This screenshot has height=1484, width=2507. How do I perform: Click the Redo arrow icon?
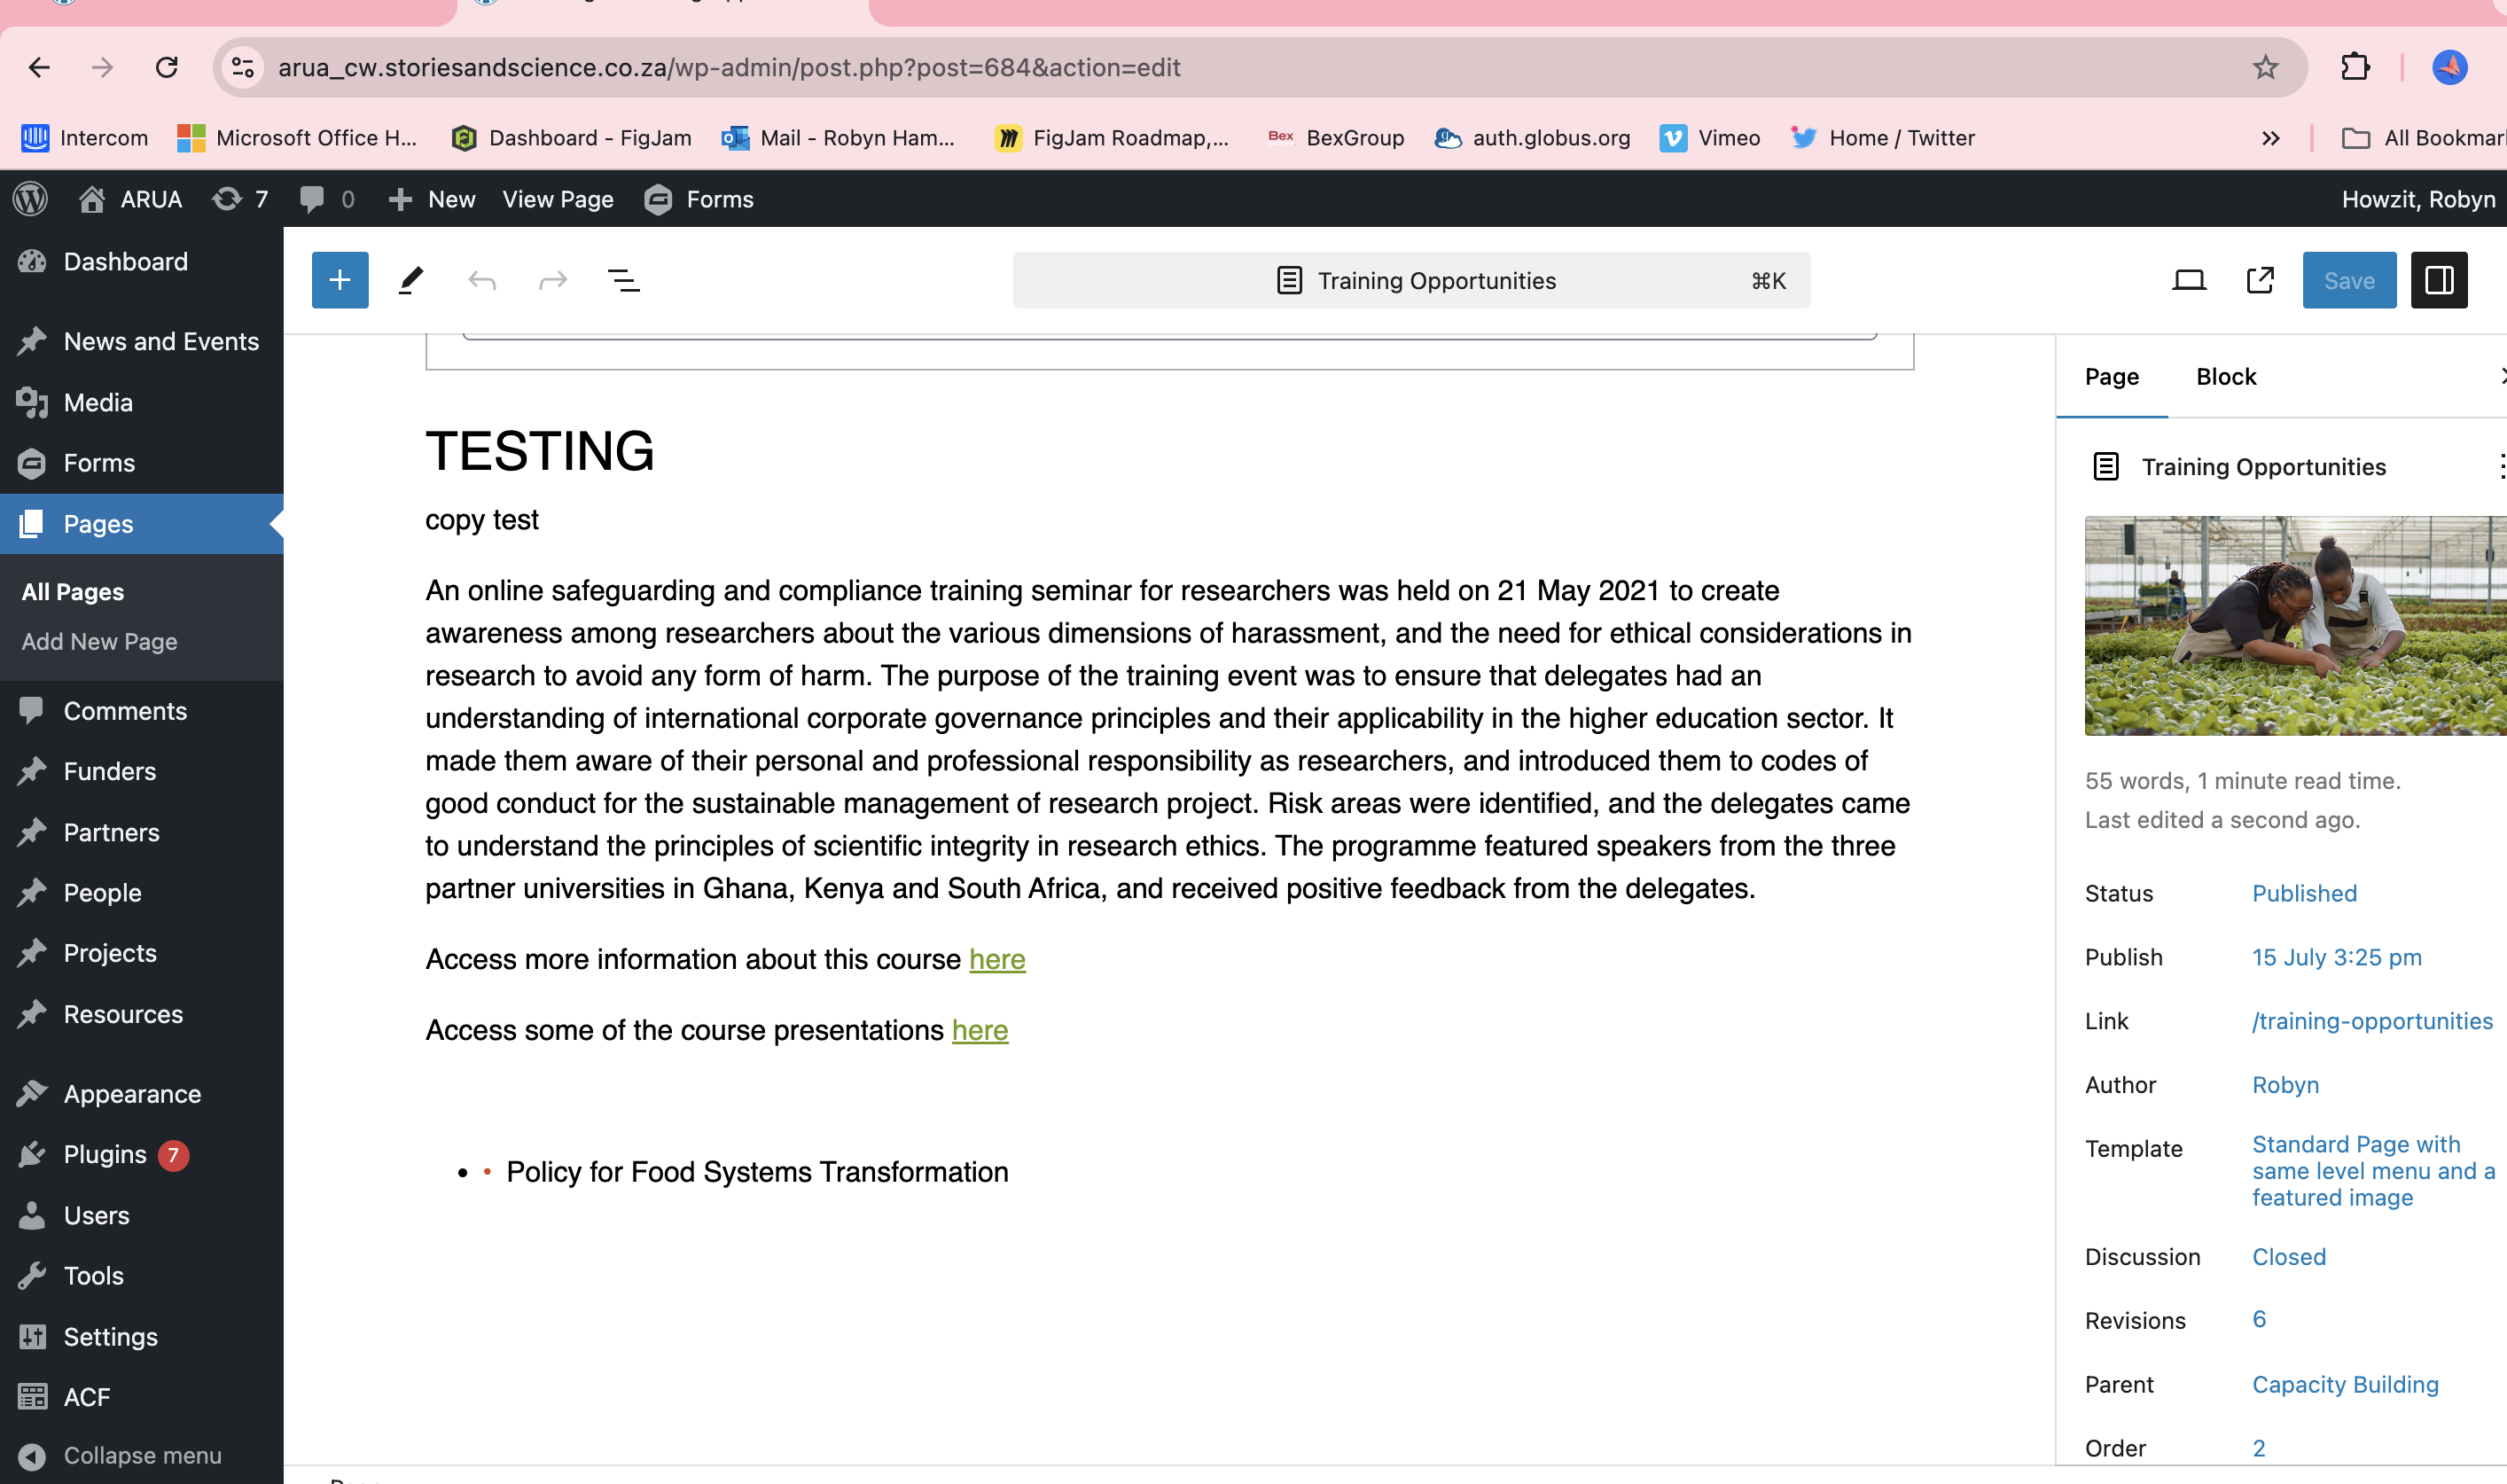[x=553, y=280]
